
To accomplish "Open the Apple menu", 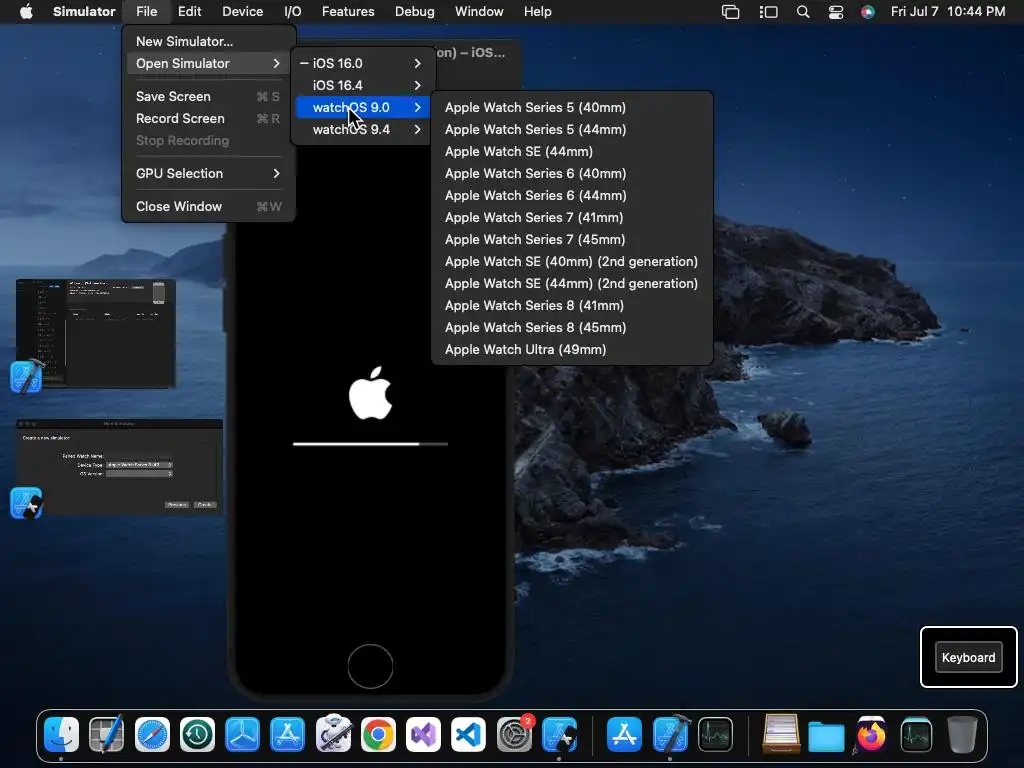I will coord(26,12).
